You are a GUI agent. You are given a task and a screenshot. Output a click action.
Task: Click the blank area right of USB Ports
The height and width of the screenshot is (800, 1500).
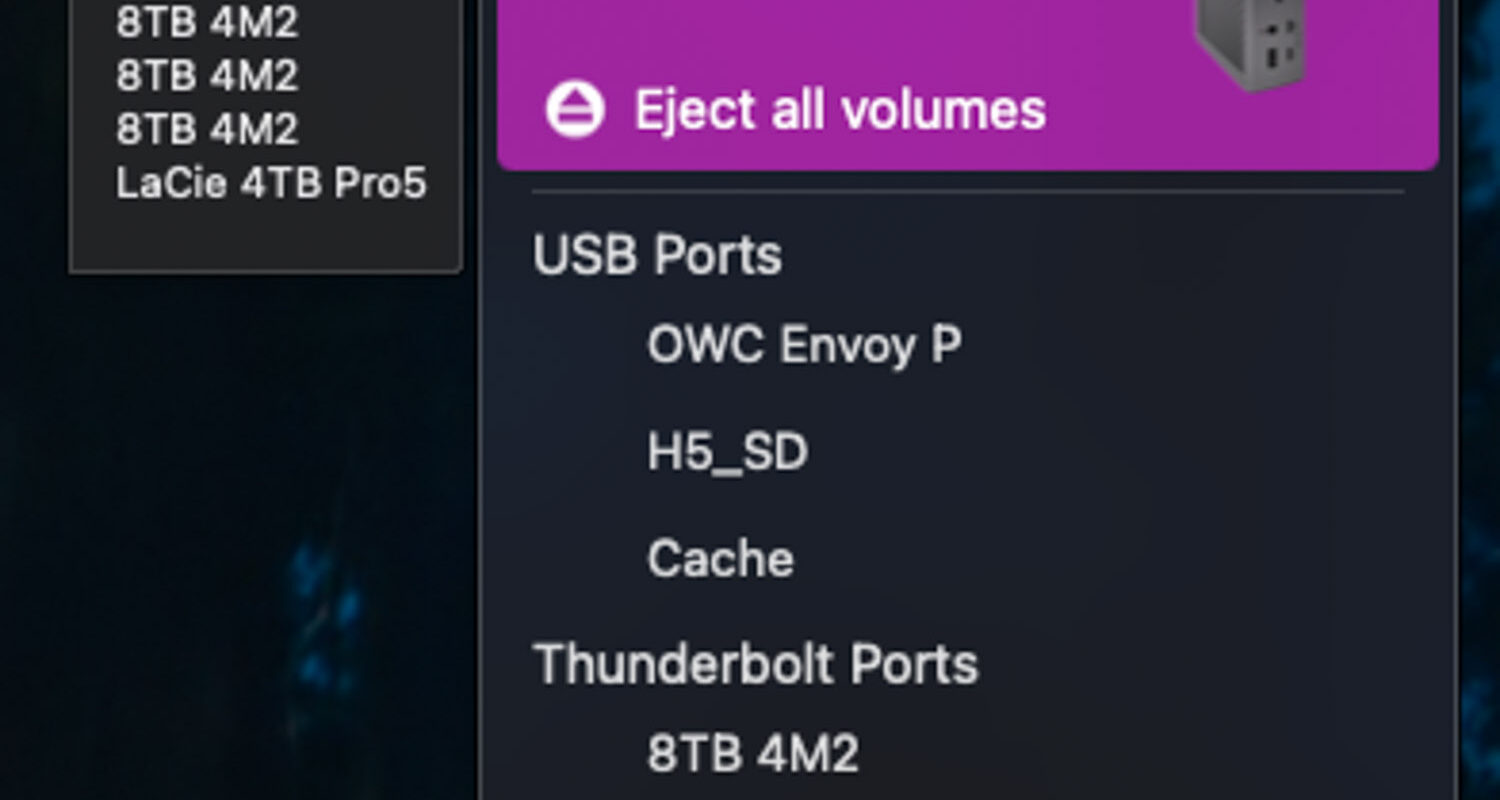coord(1100,255)
